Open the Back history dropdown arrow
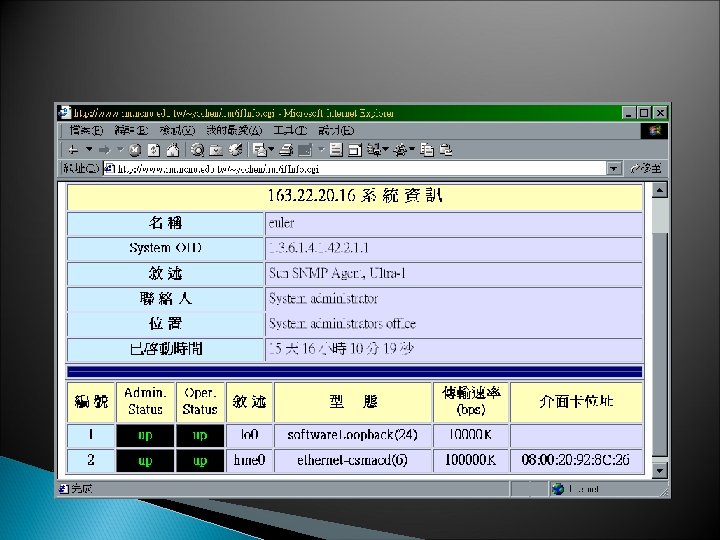Image resolution: width=720 pixels, height=540 pixels. (x=89, y=150)
